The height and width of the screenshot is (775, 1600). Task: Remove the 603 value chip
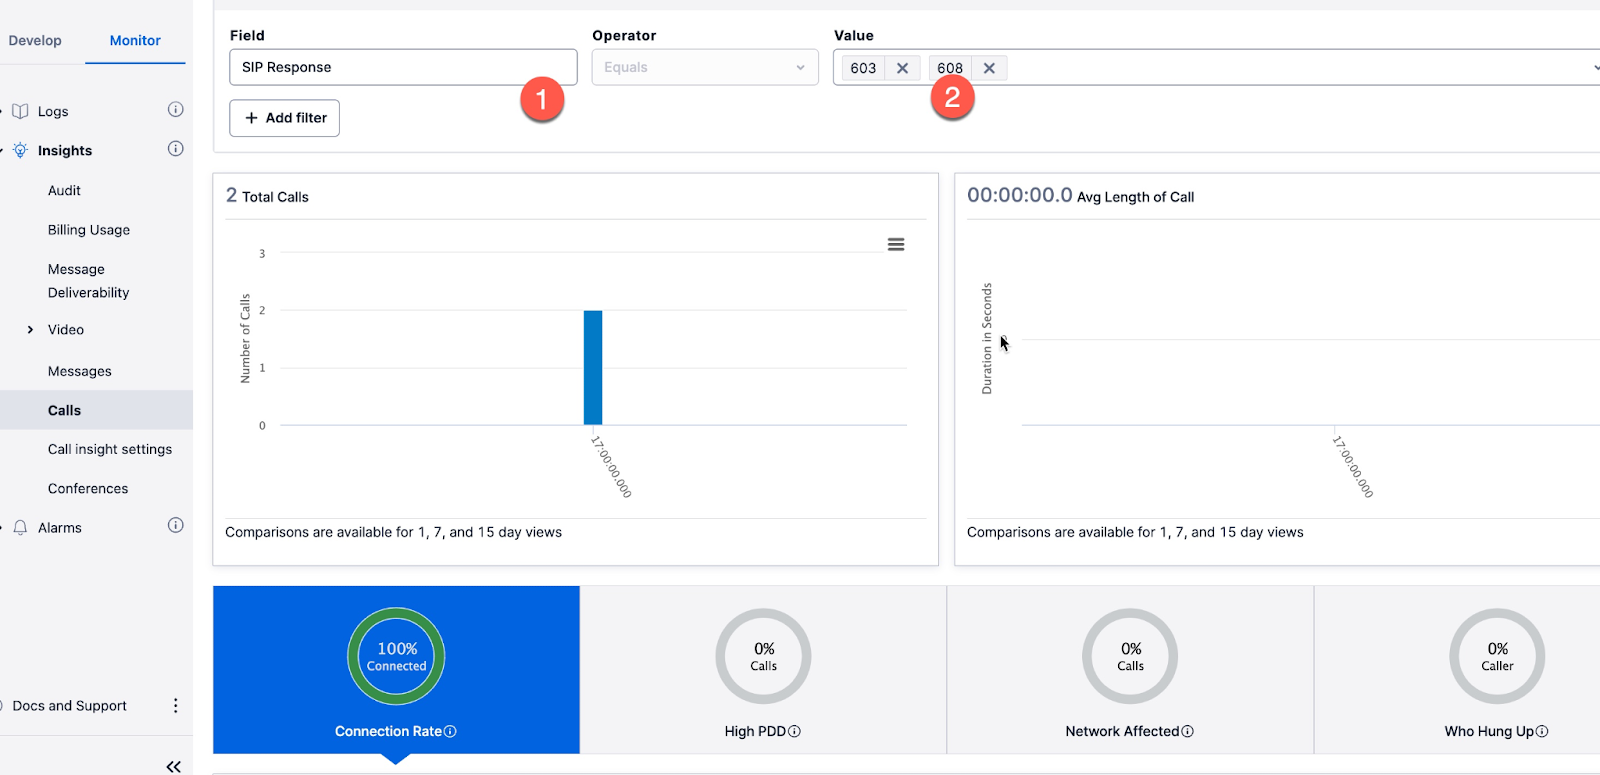click(902, 68)
